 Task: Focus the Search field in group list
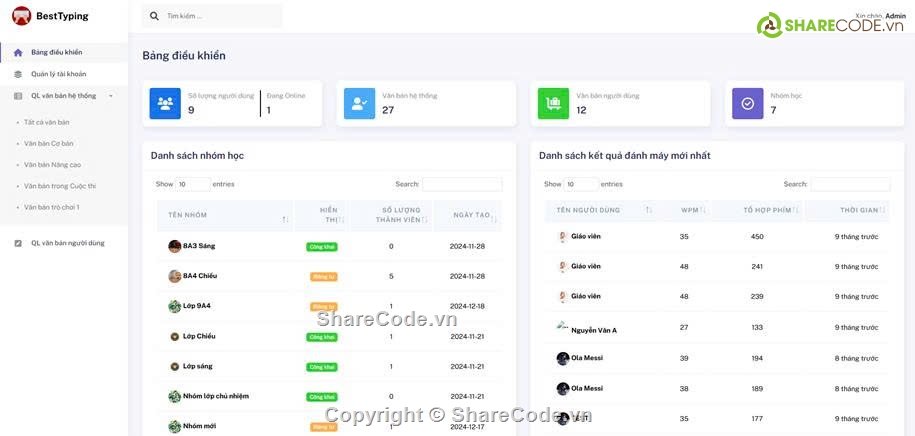pyautogui.click(x=462, y=184)
